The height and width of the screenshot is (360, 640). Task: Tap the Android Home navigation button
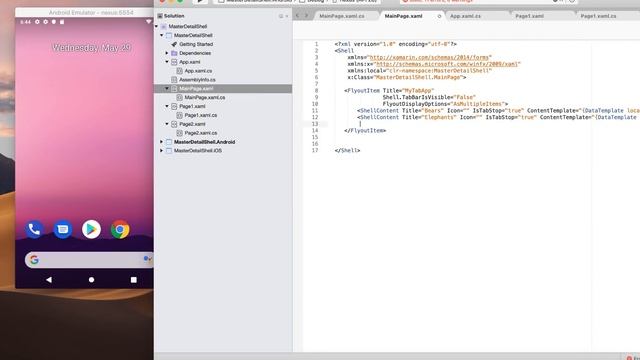coord(91,280)
